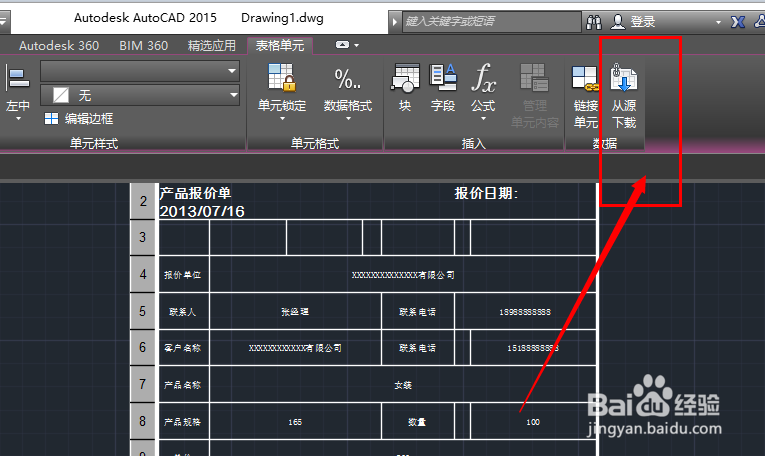765x456 pixels.
Task: Open the Featured Apps (精选应用) tab
Action: (212, 46)
